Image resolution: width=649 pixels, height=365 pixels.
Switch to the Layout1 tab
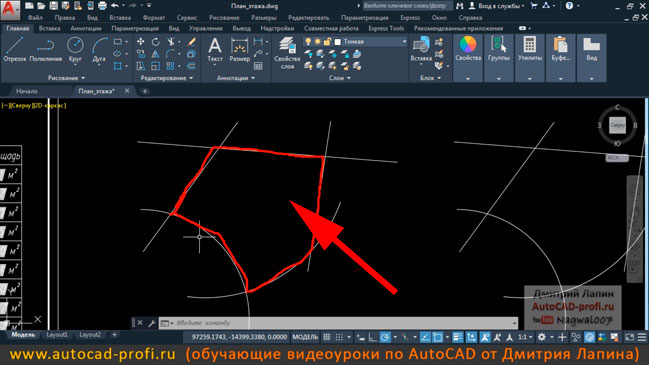(x=57, y=335)
